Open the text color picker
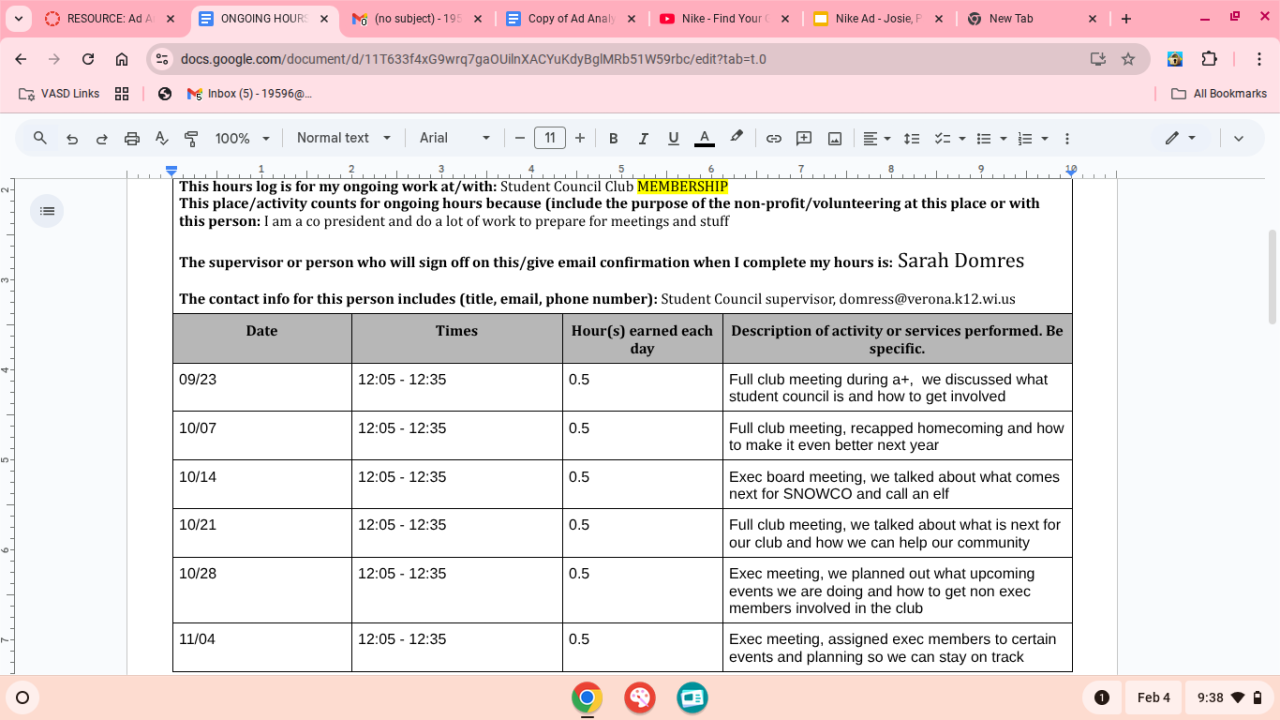Viewport: 1280px width, 720px height. click(704, 139)
